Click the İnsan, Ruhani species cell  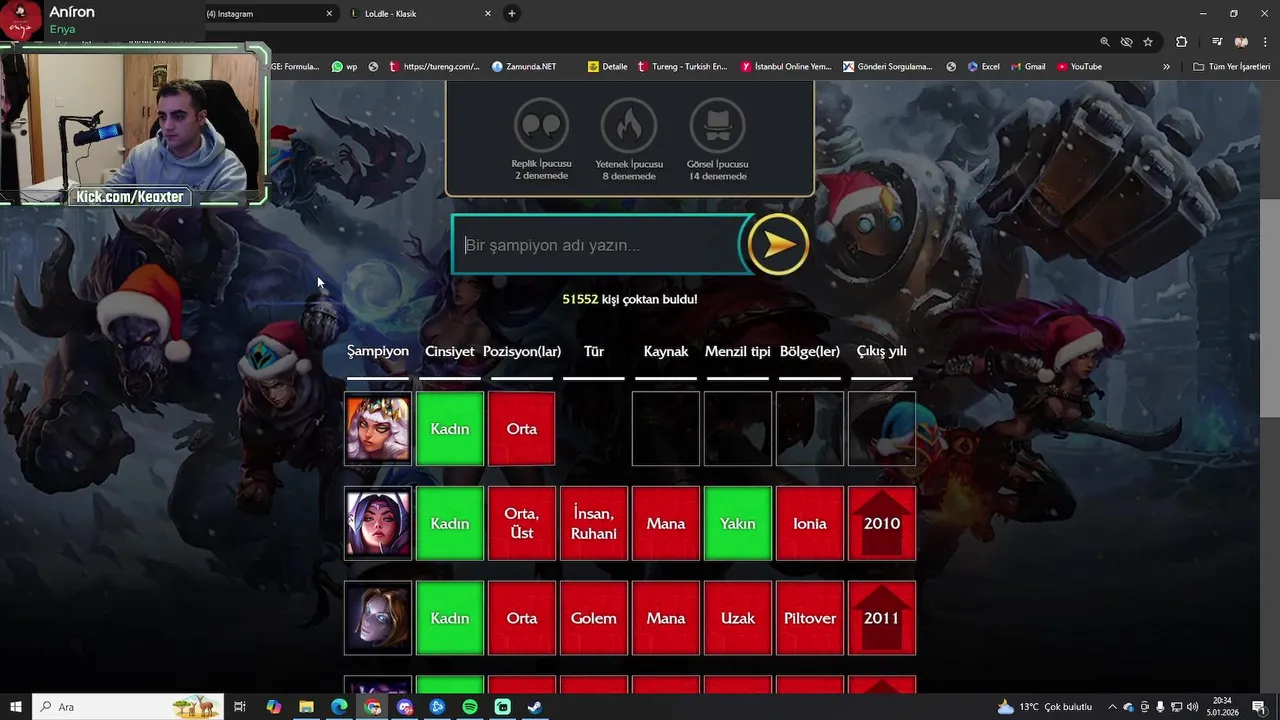(x=594, y=523)
